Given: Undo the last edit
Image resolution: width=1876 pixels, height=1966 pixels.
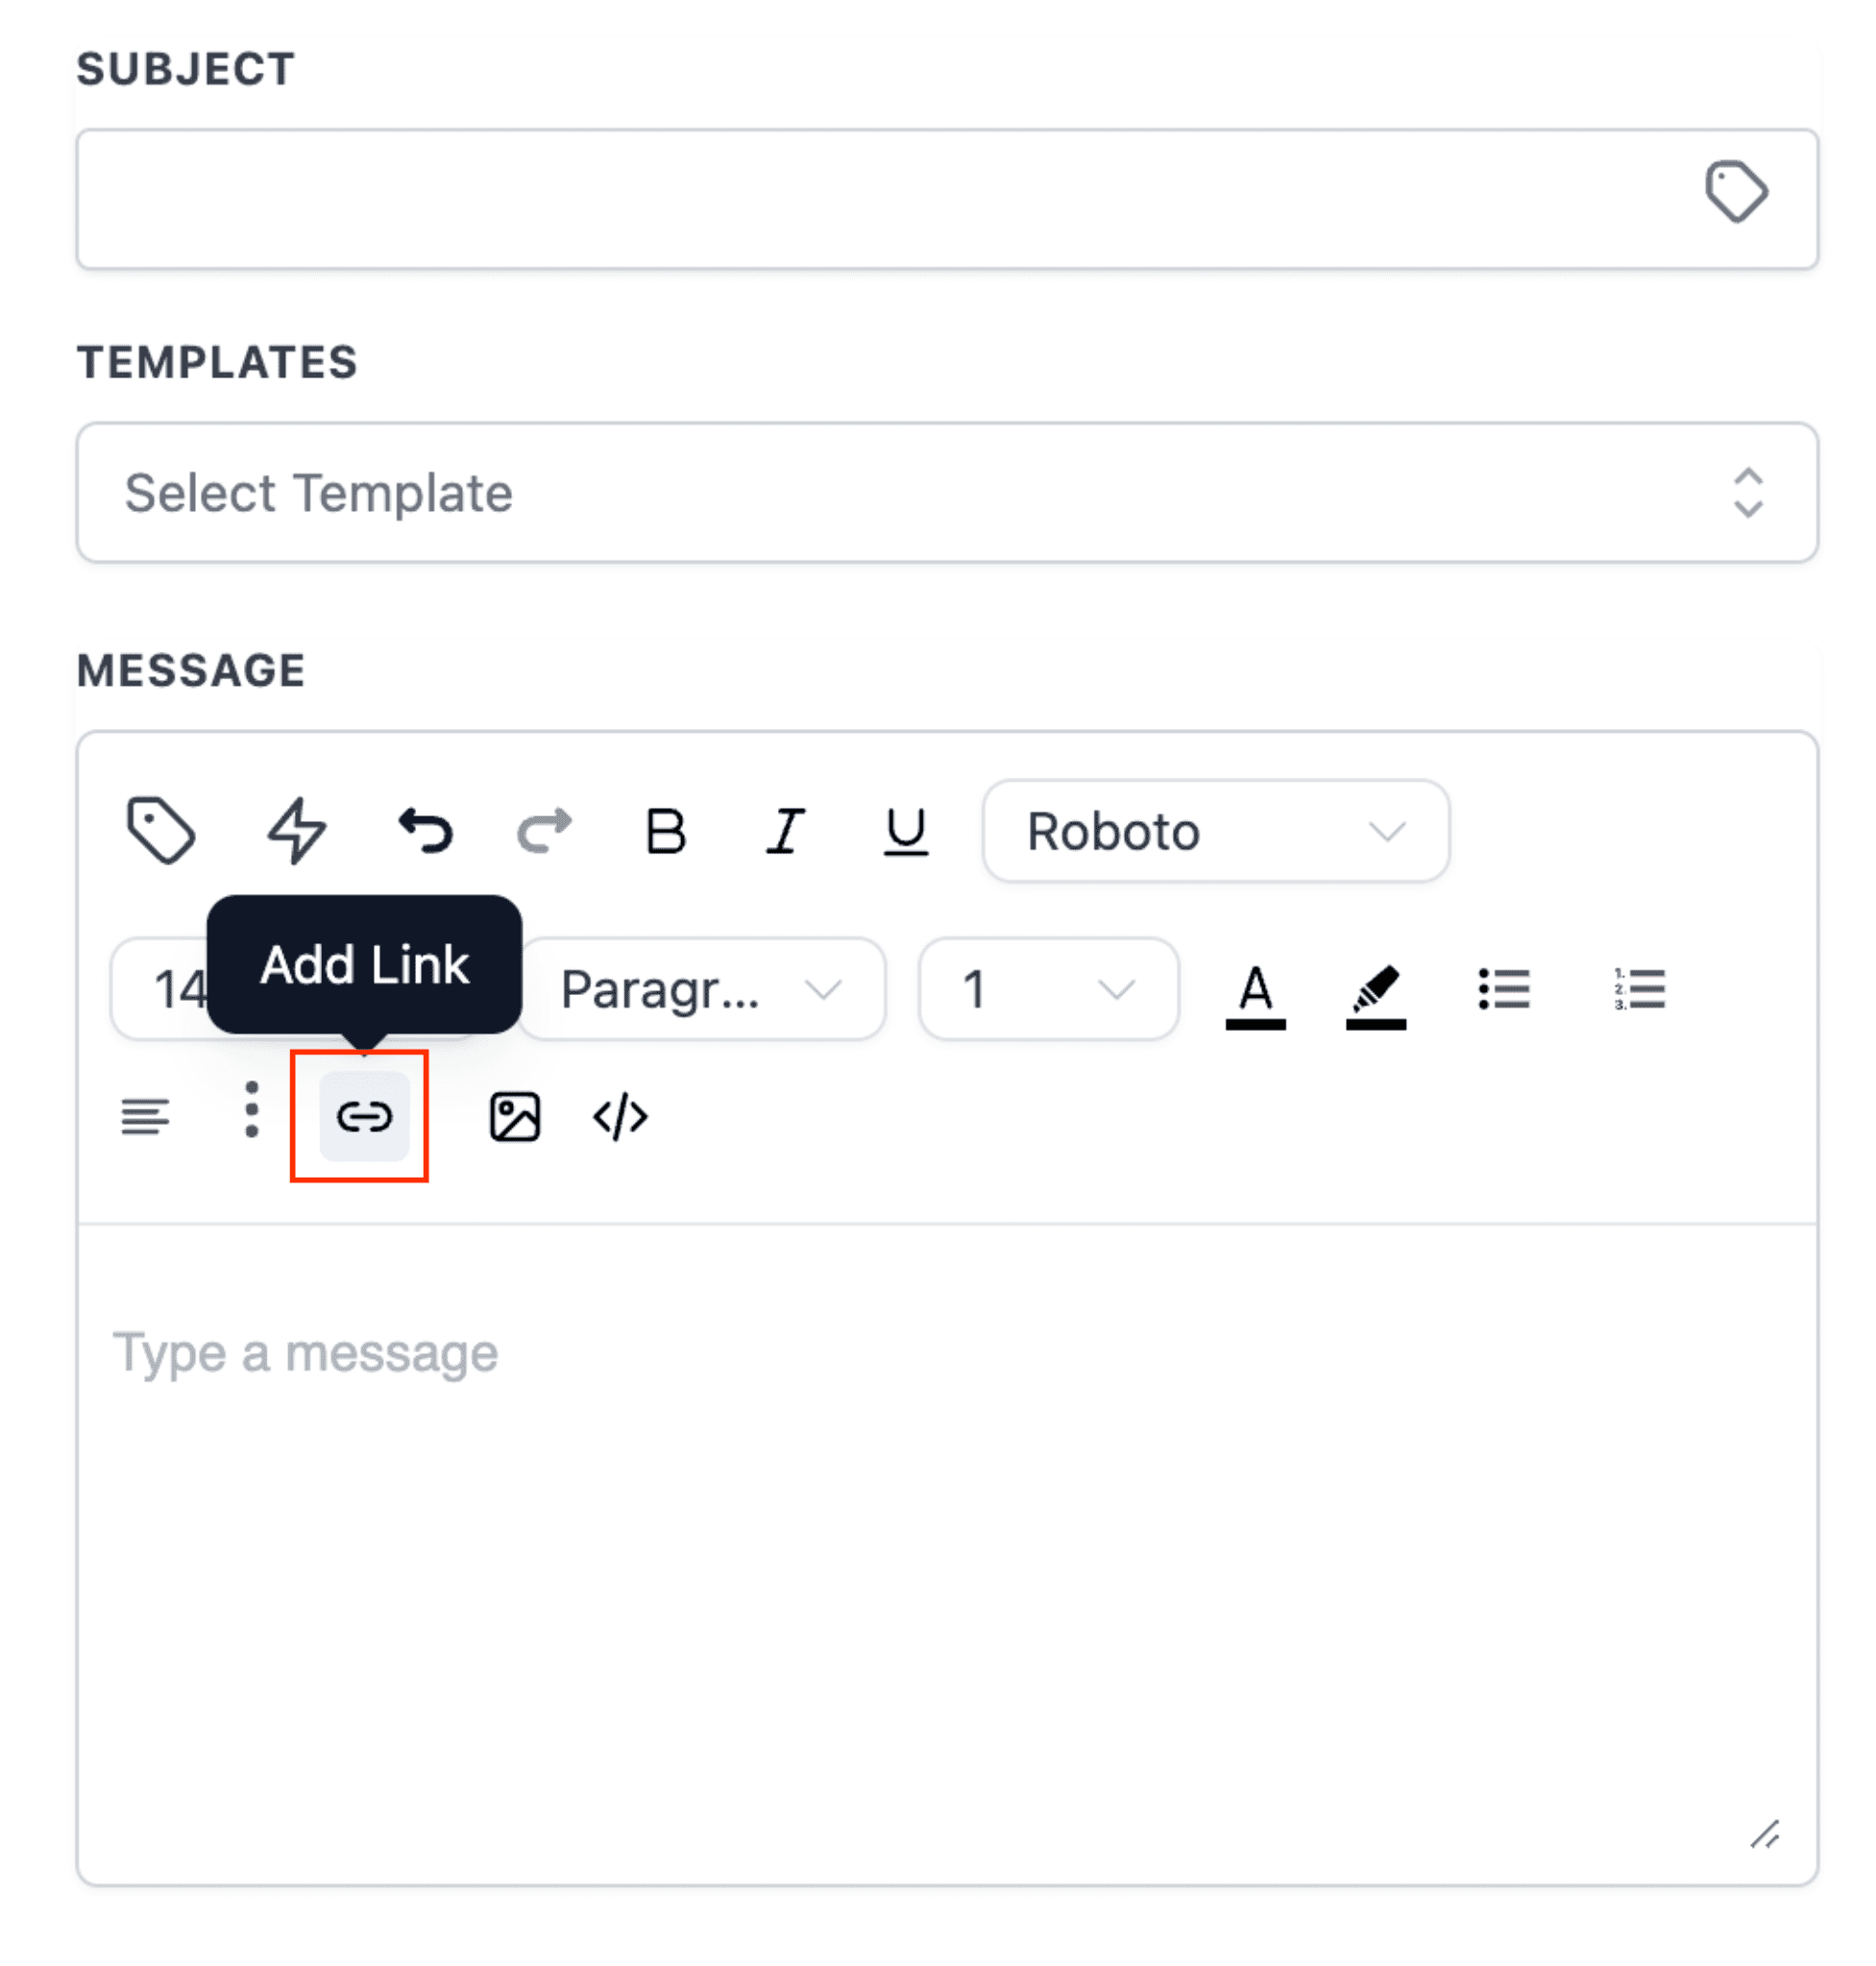Looking at the screenshot, I should (x=426, y=830).
